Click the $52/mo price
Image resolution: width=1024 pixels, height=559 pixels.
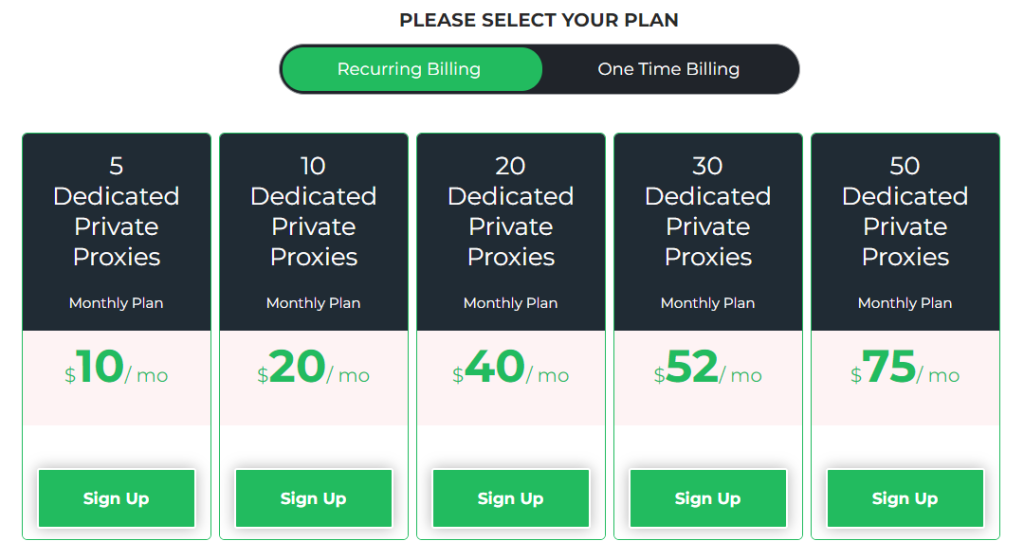coord(707,369)
